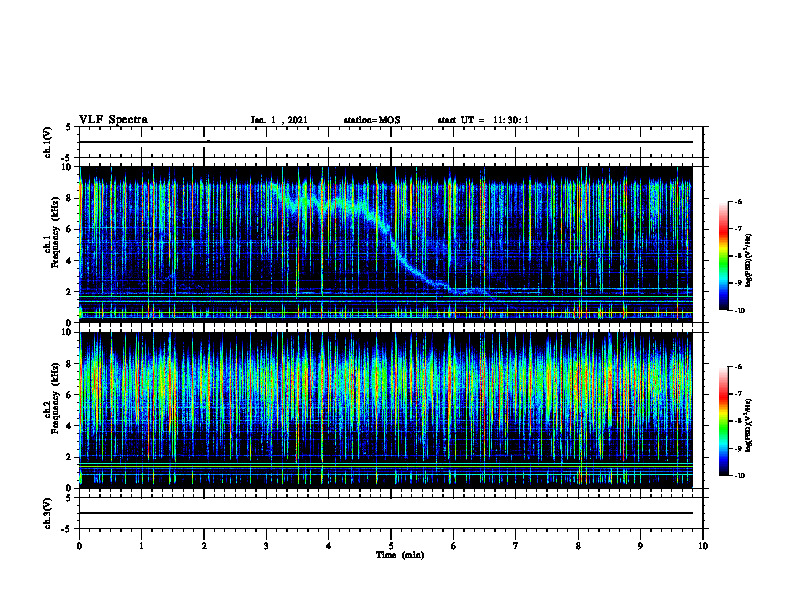Click time-axis tick label "3"
The width and height of the screenshot is (792, 612).
pos(266,546)
